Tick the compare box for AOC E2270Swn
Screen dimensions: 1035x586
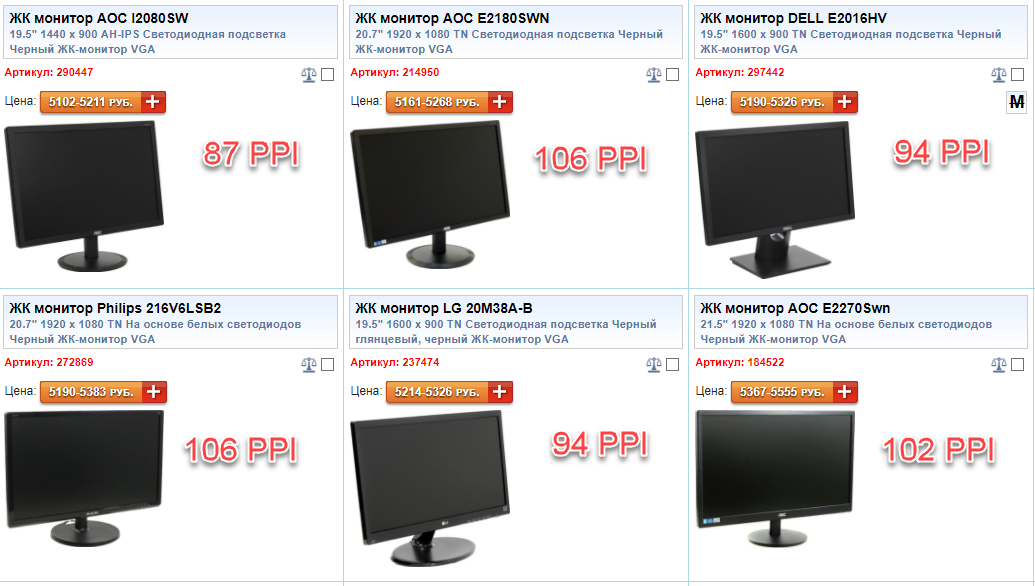point(1018,364)
